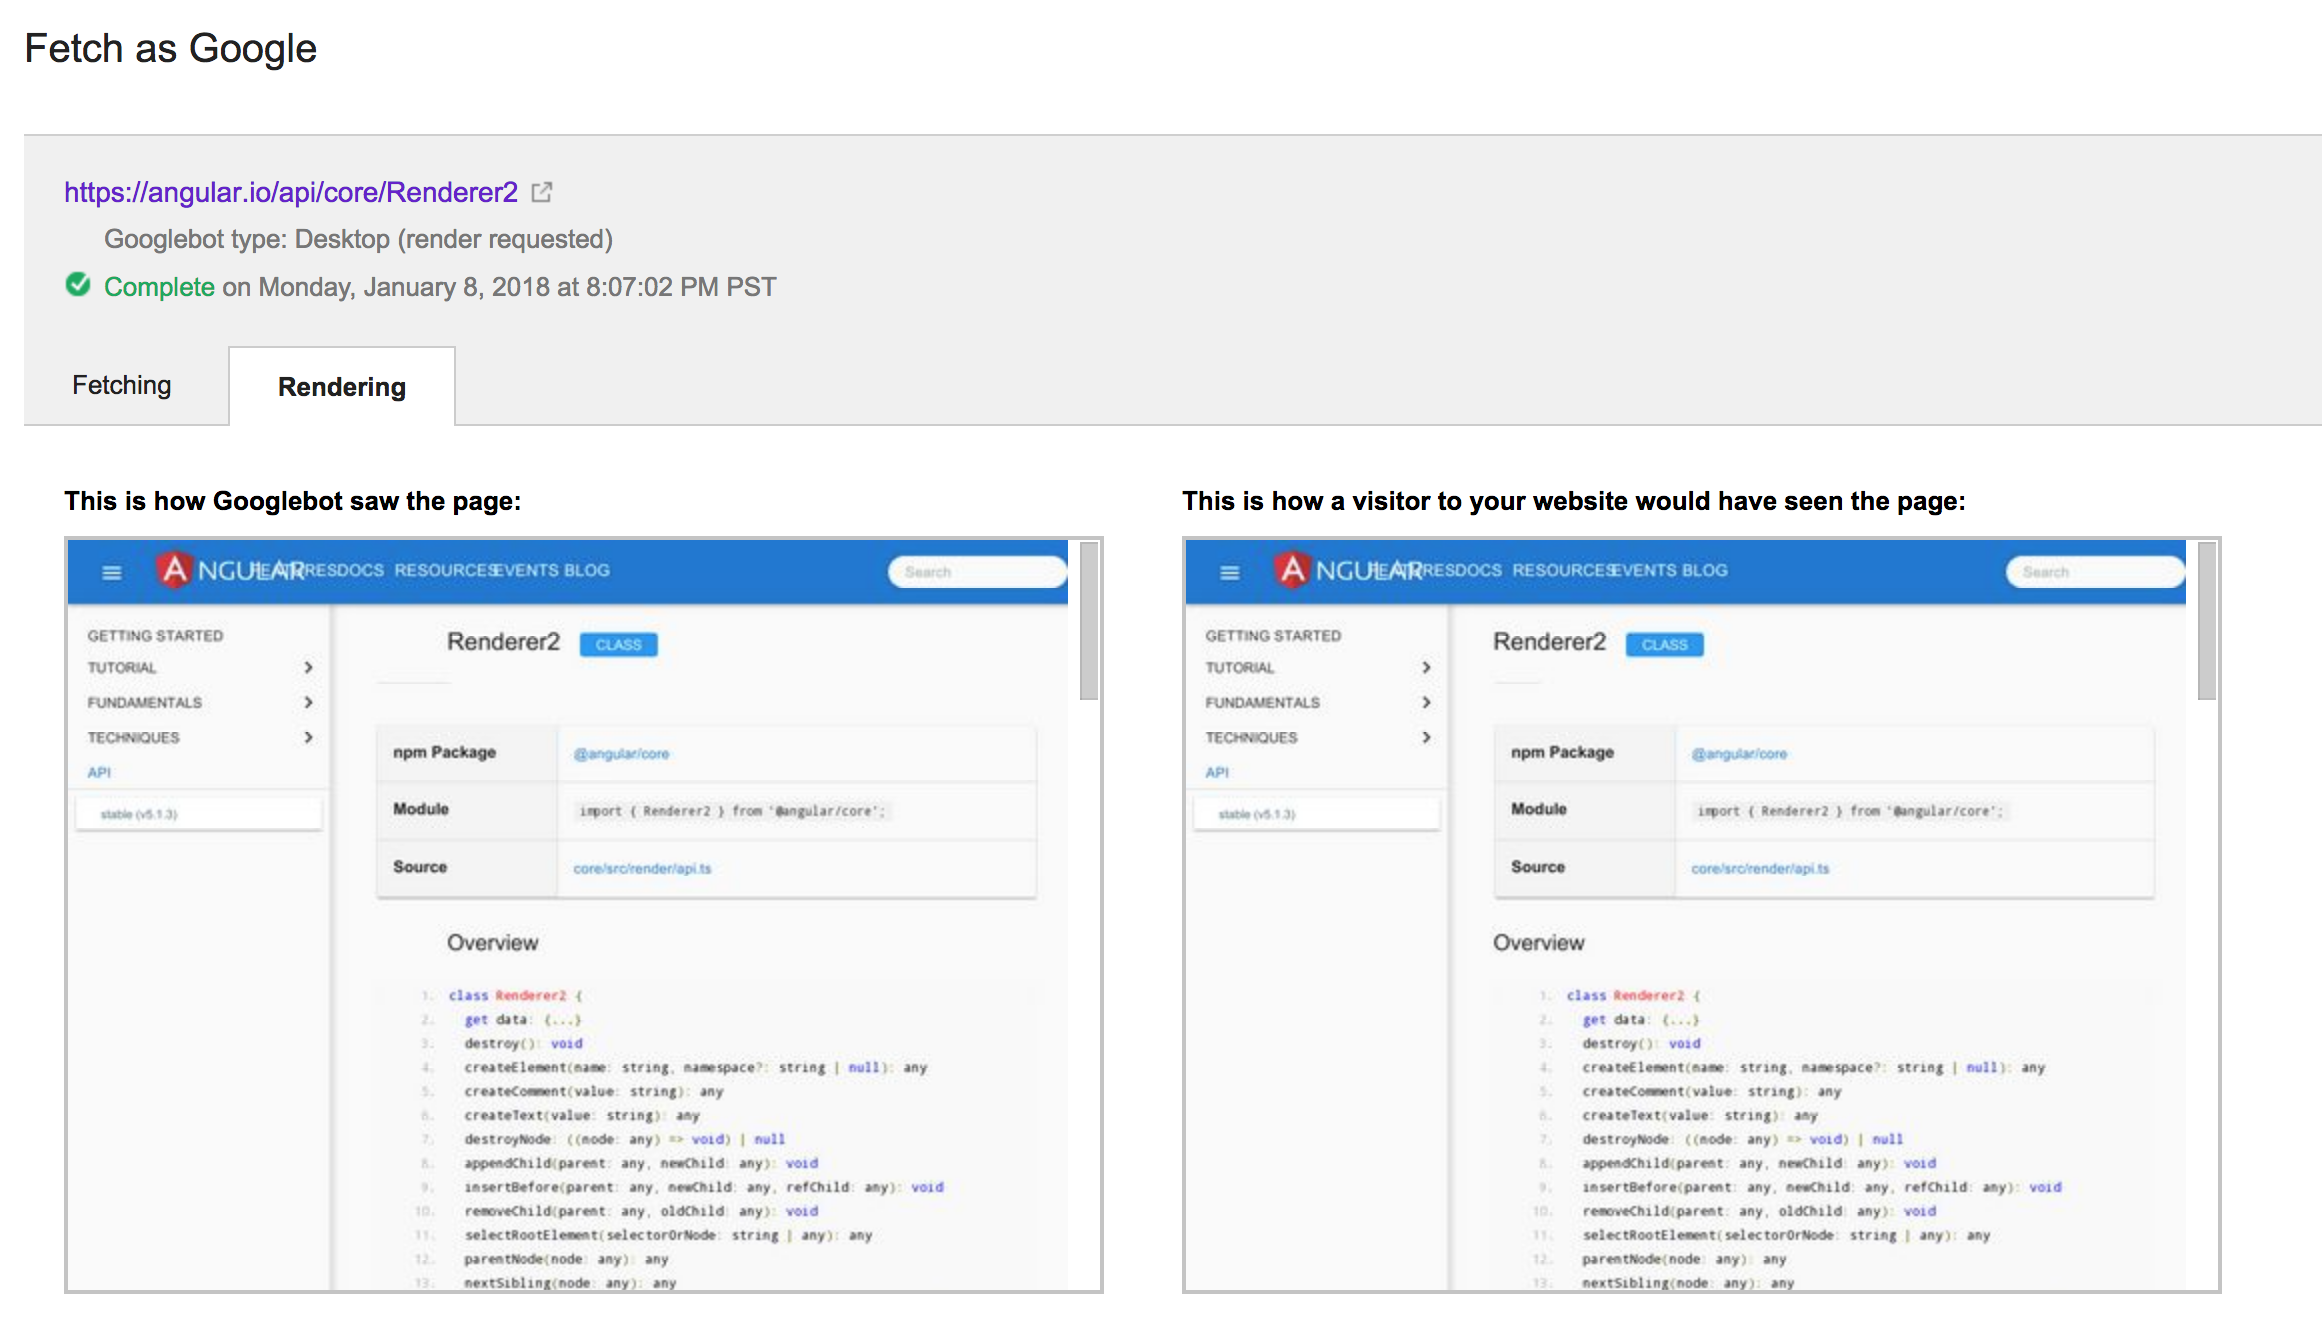Click the CLASS badge in the visitor preview

pos(1664,644)
